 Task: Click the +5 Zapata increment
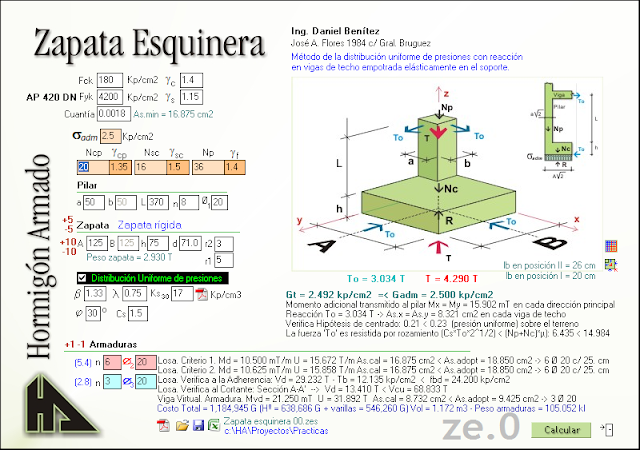point(68,220)
